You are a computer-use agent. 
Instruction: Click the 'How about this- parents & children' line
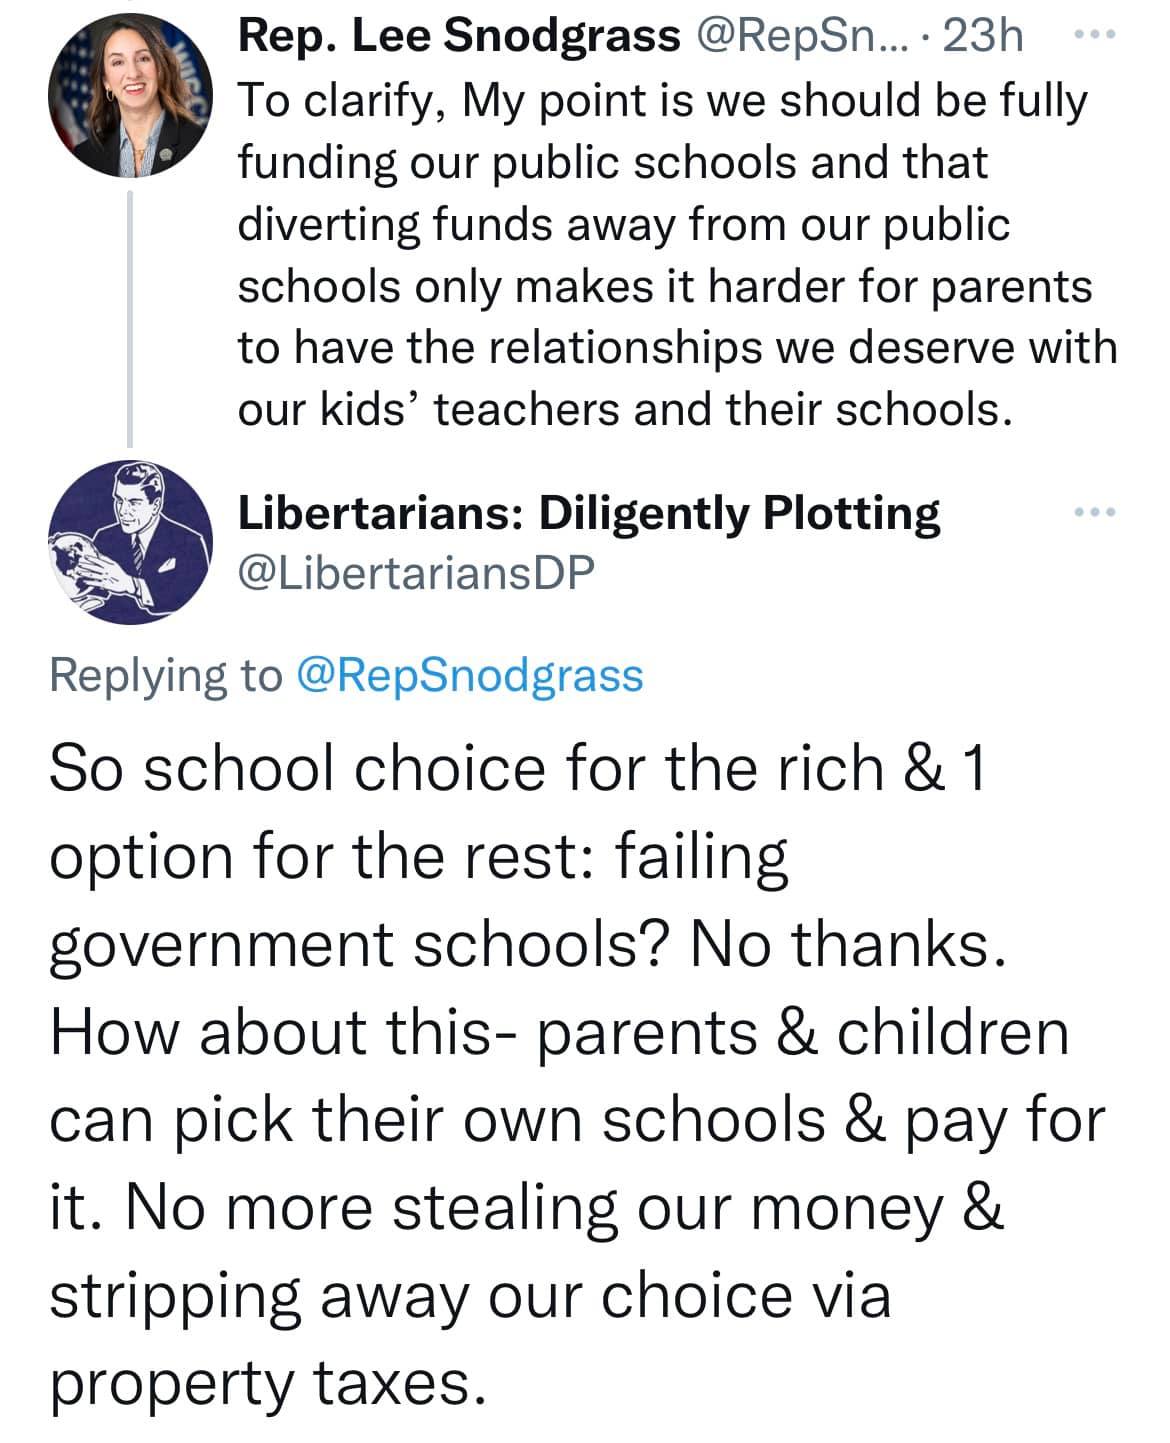[x=559, y=1032]
